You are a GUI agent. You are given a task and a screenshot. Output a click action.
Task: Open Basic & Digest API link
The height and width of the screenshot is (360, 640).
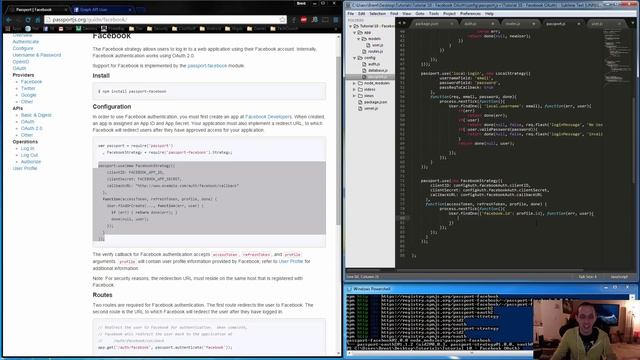click(x=36, y=115)
